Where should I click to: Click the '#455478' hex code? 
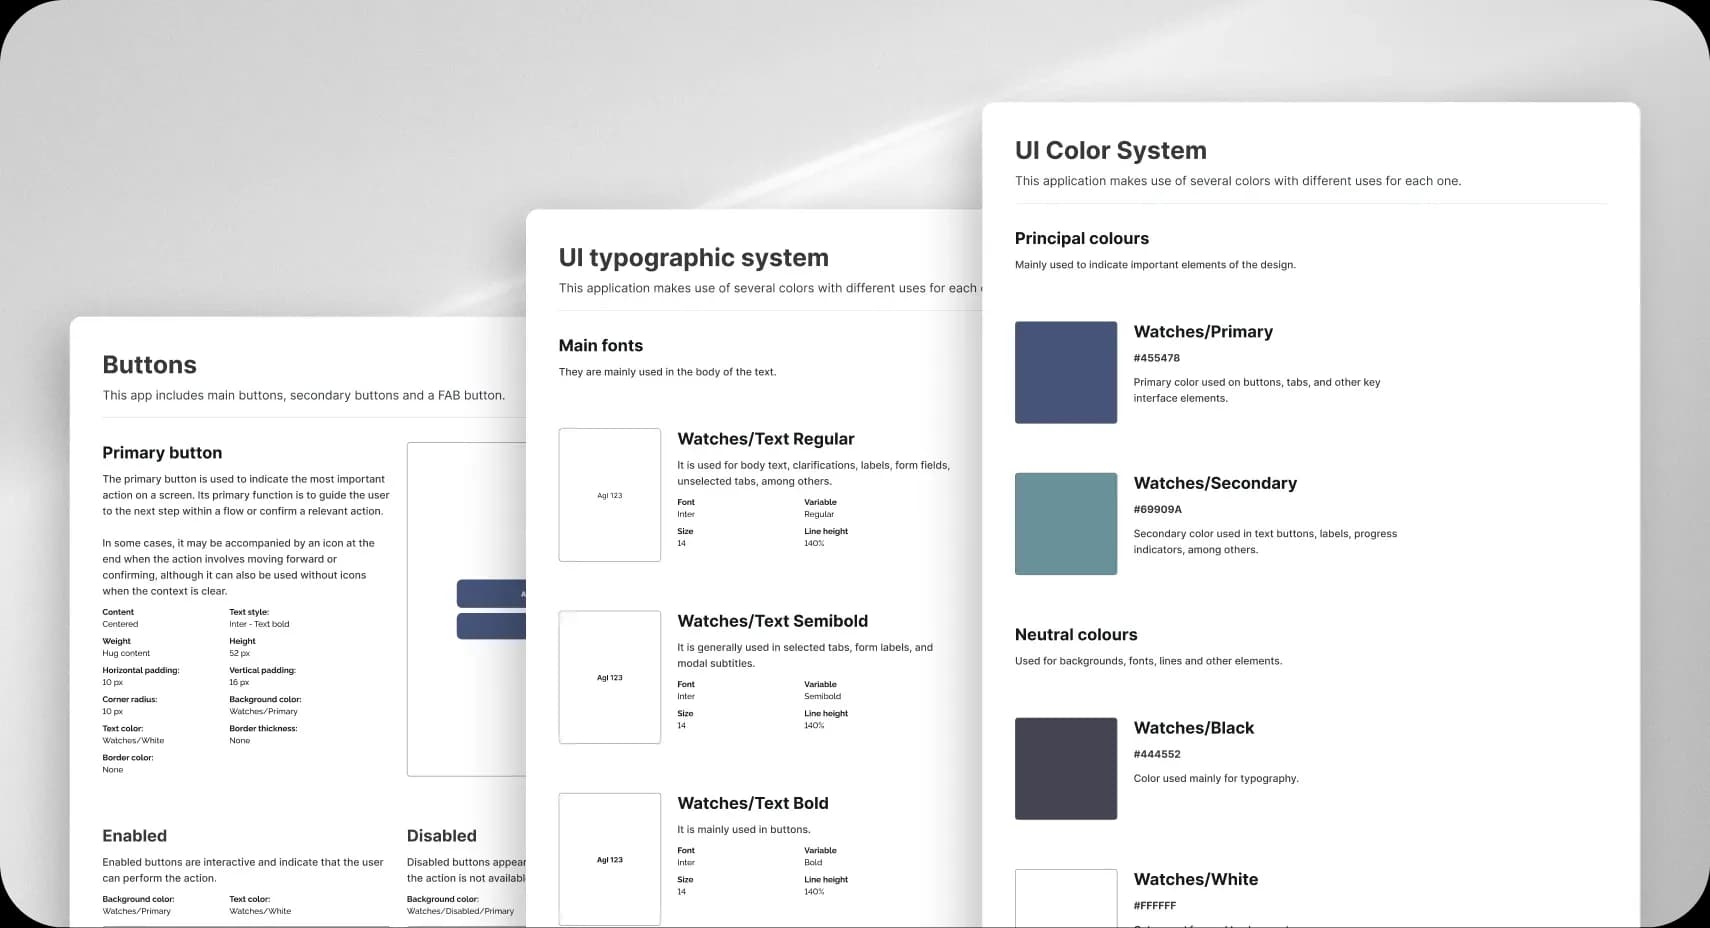[x=1156, y=357]
